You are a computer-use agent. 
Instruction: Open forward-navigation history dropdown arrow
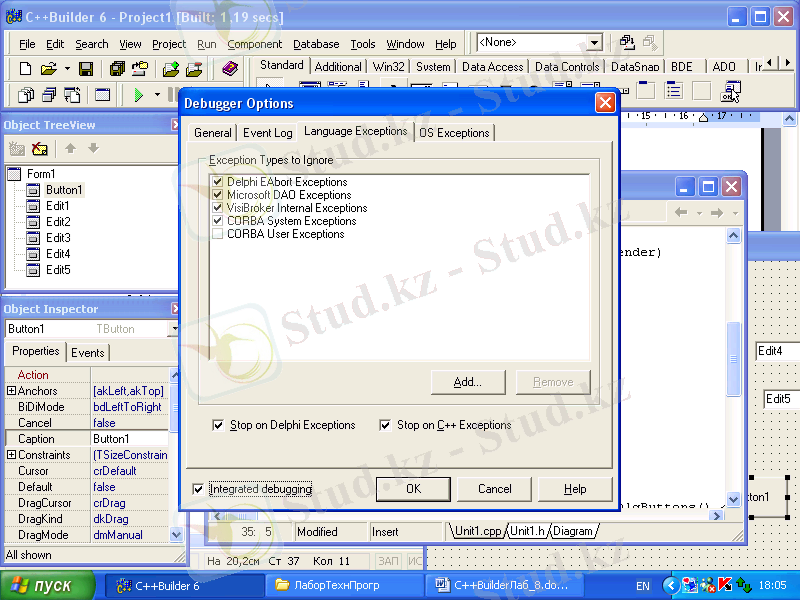coord(735,213)
